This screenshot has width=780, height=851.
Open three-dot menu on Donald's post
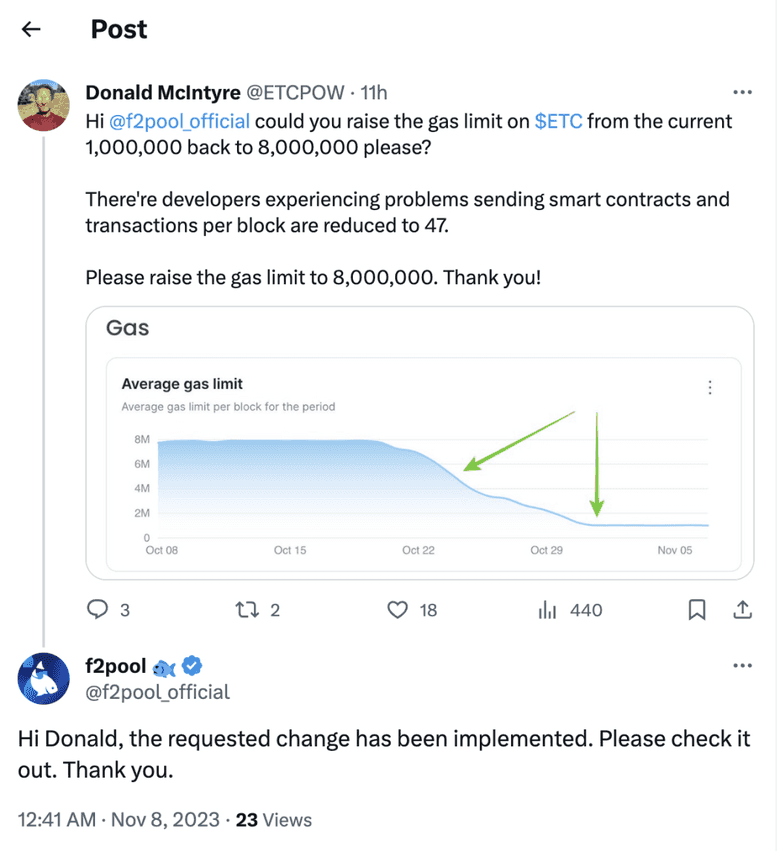[x=742, y=93]
